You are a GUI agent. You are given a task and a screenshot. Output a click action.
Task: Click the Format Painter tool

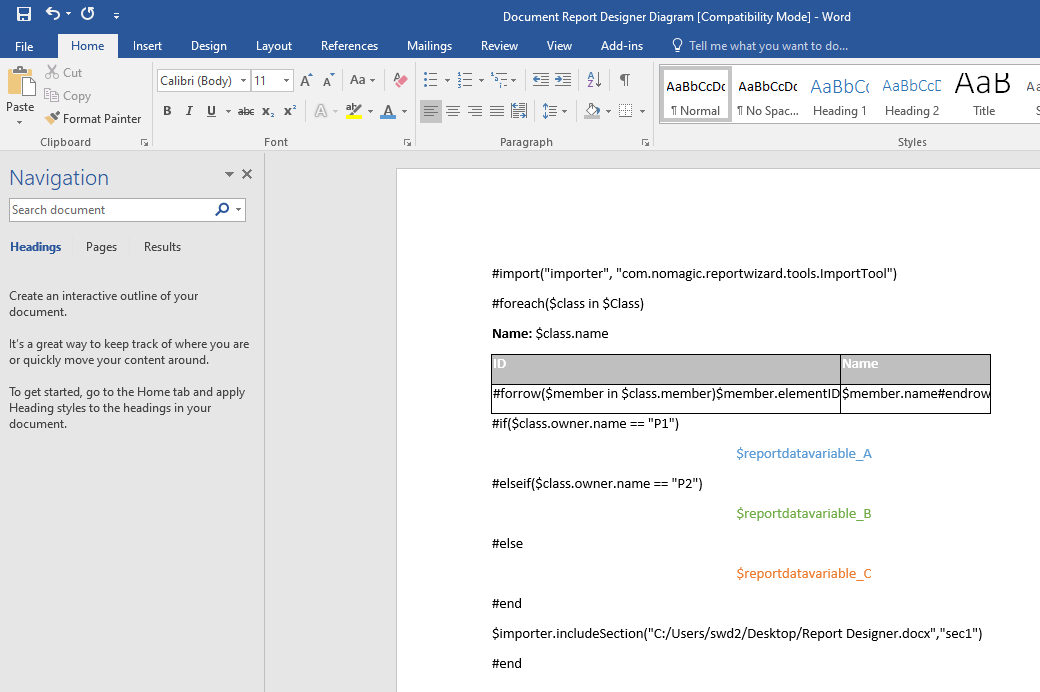(93, 118)
